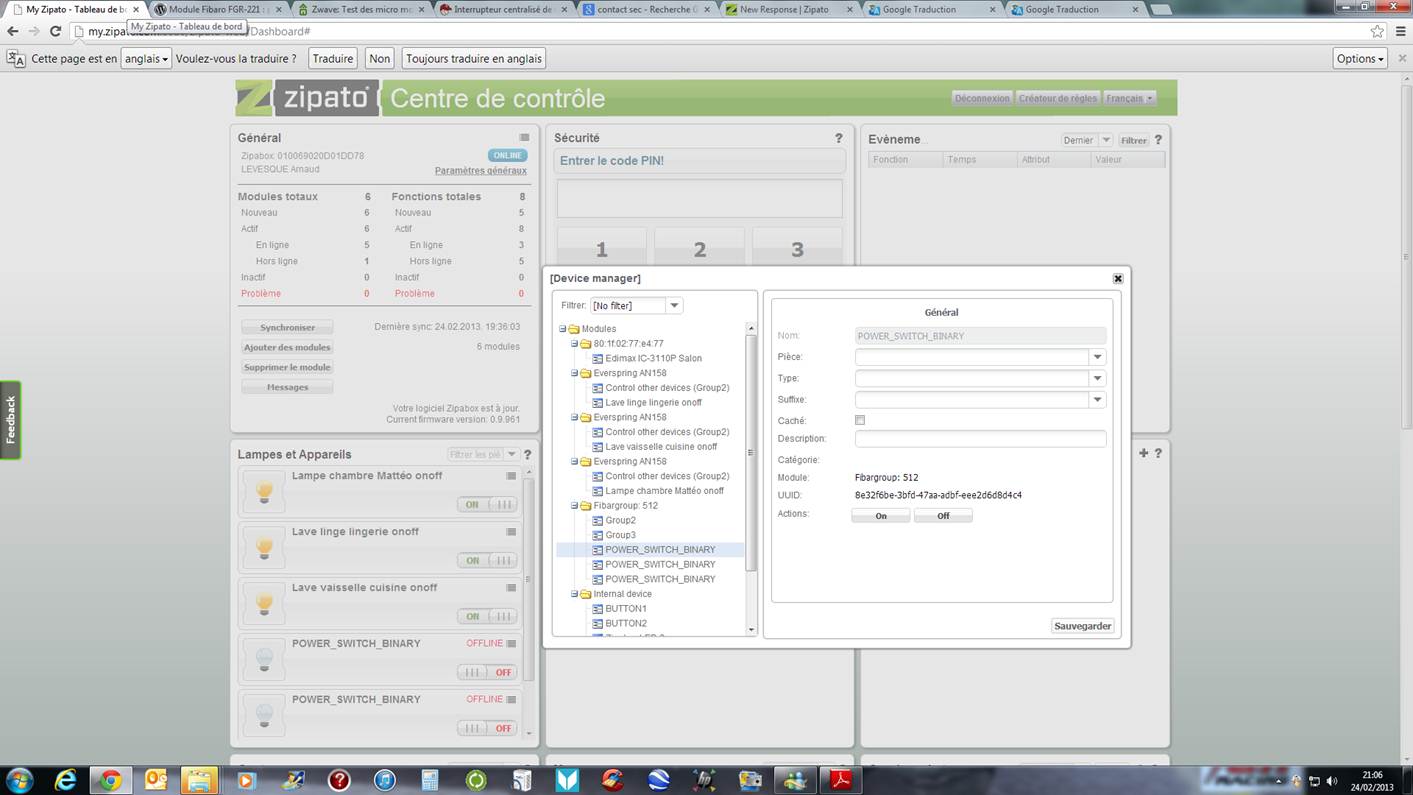The image size is (1413, 795).
Task: Close the Device manager dialog
Action: (1118, 279)
